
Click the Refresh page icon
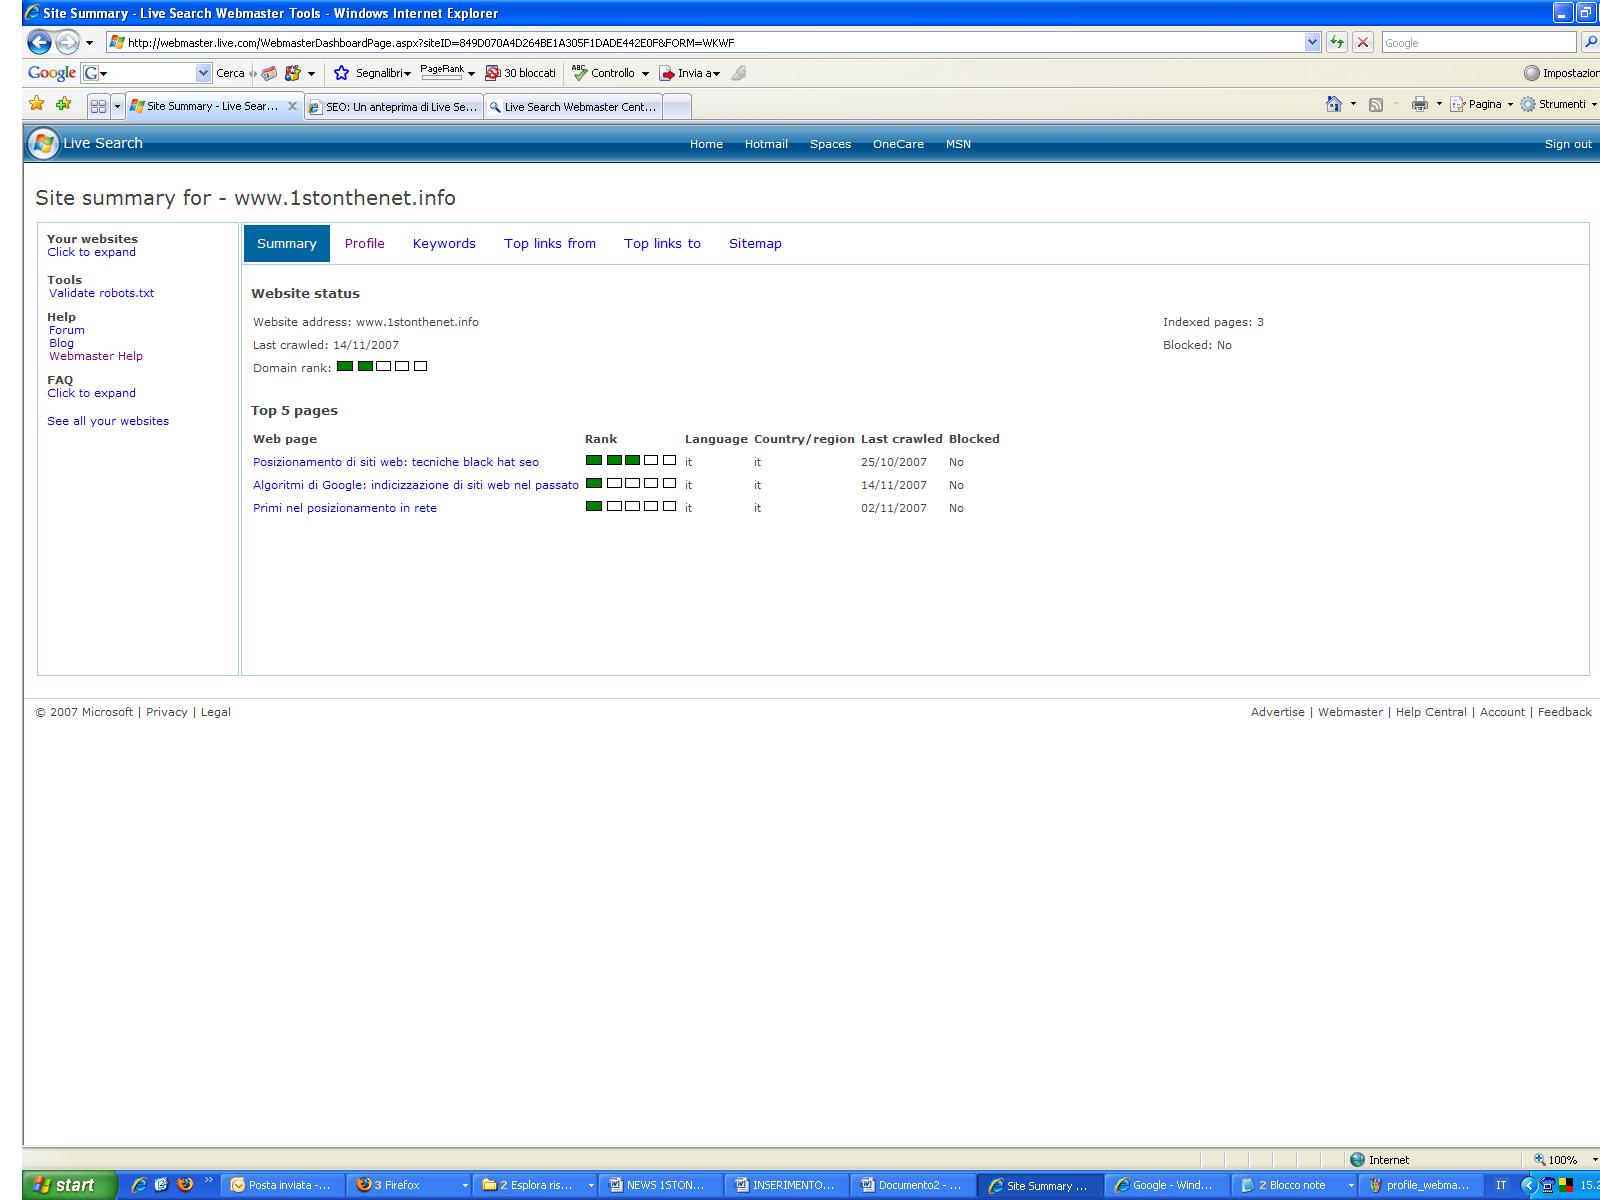point(1336,42)
